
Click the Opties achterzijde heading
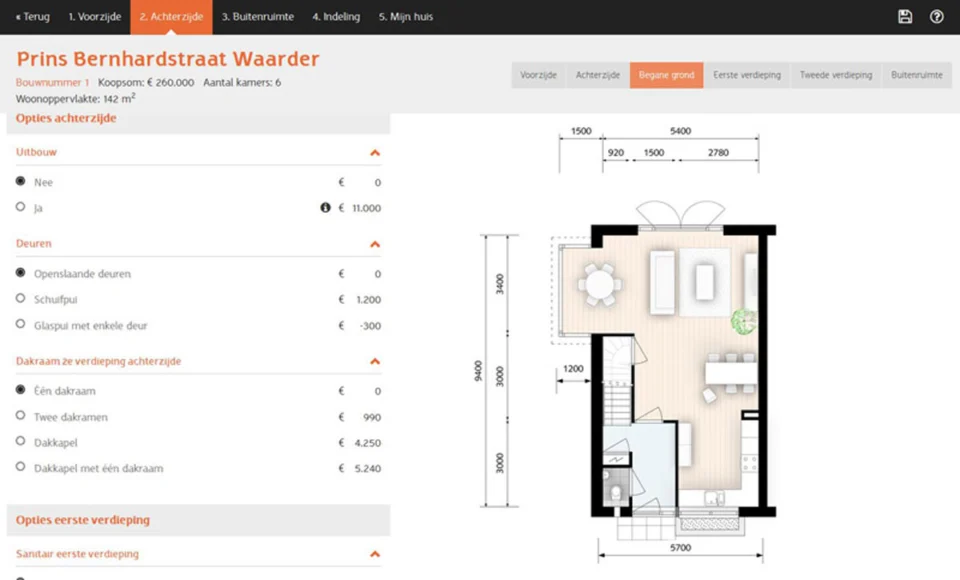coord(66,118)
